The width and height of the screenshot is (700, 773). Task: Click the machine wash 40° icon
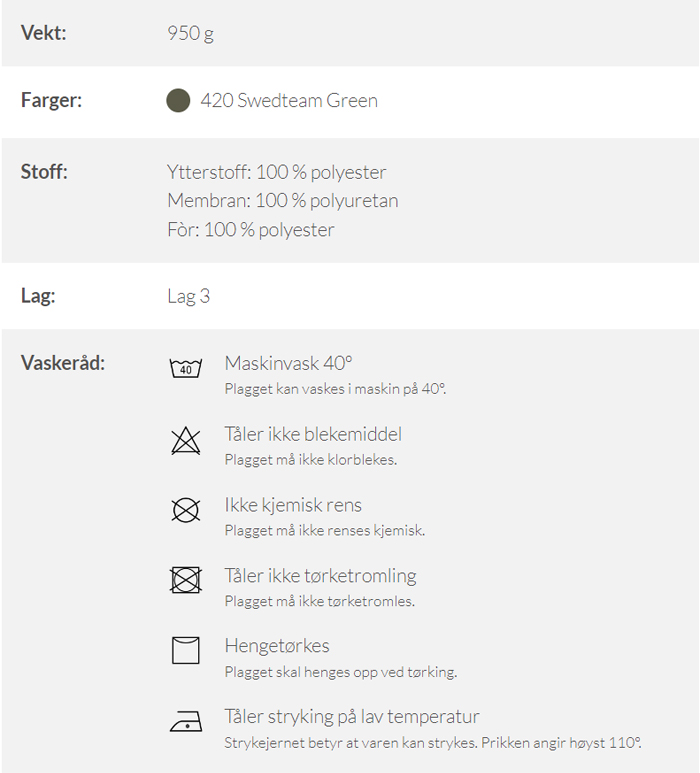(x=186, y=368)
